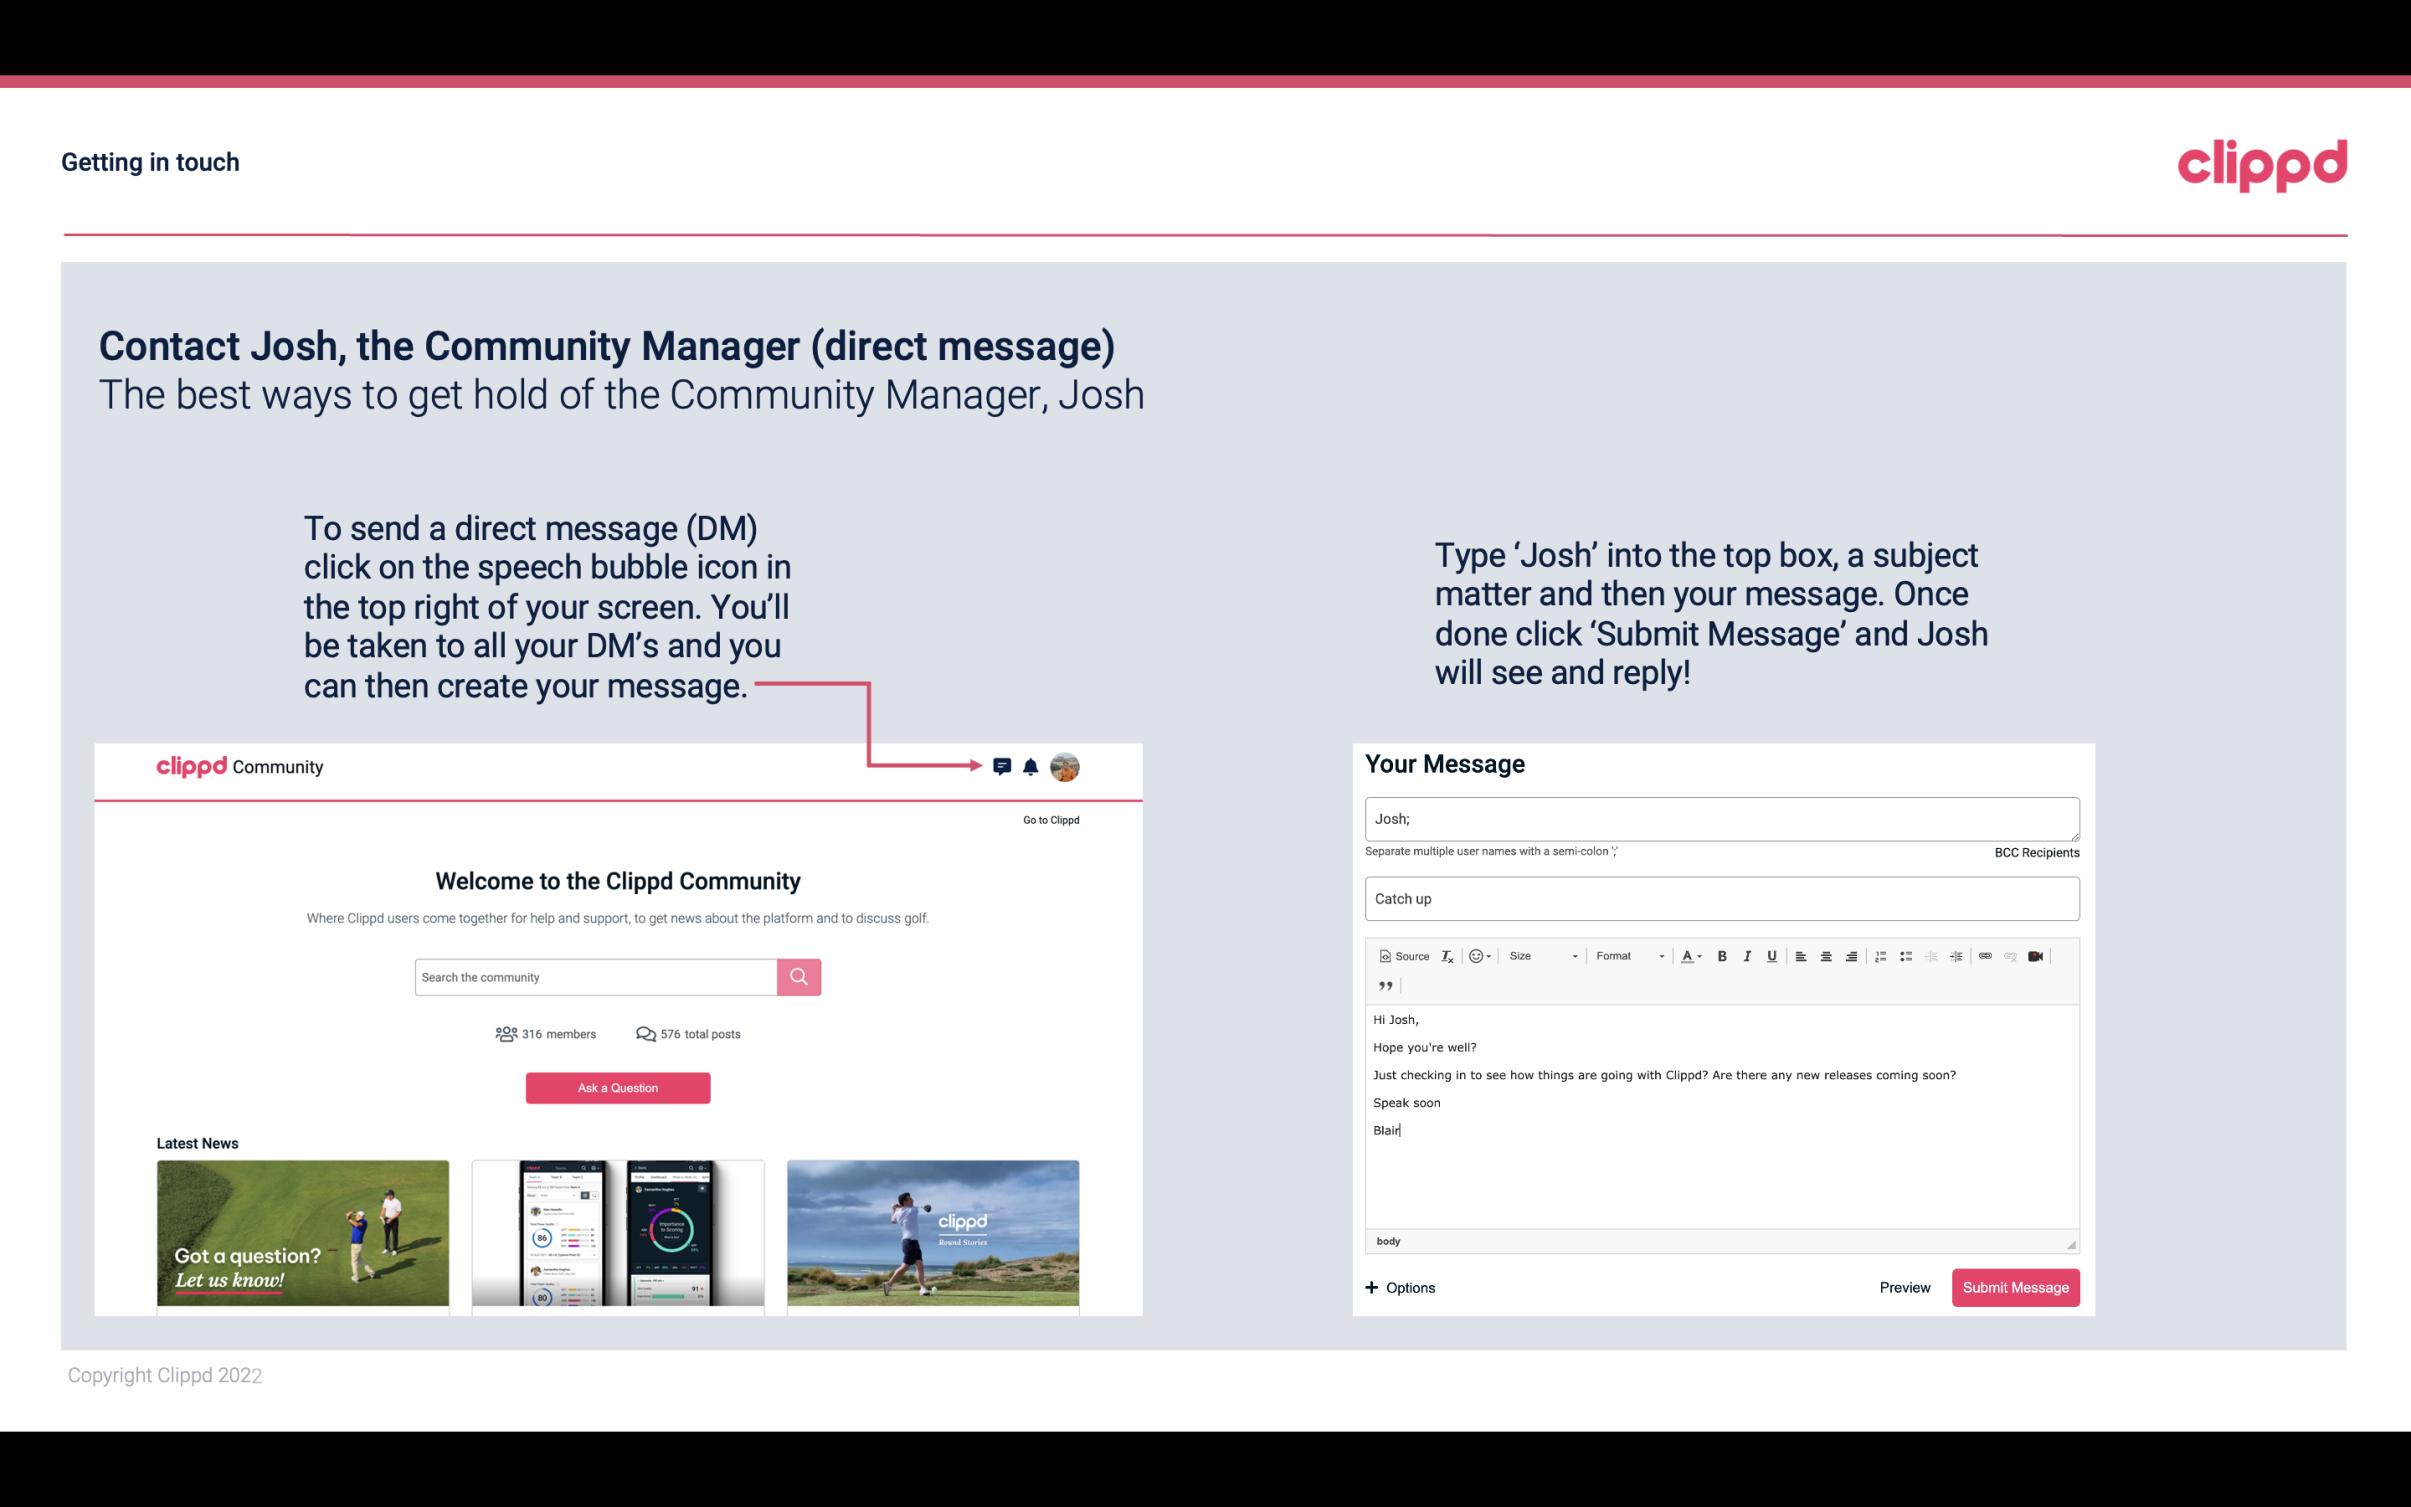
Task: Click the 'Go to Clippd' menu link
Action: [x=1048, y=819]
